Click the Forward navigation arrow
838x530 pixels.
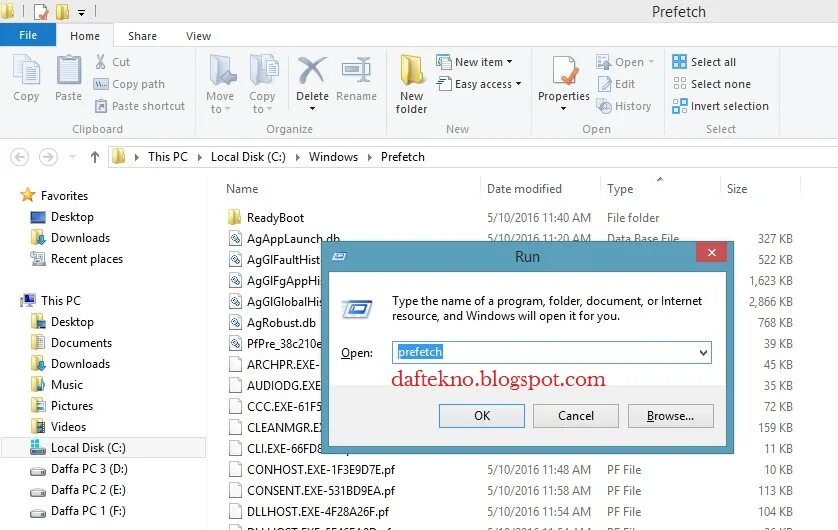pyautogui.click(x=48, y=157)
